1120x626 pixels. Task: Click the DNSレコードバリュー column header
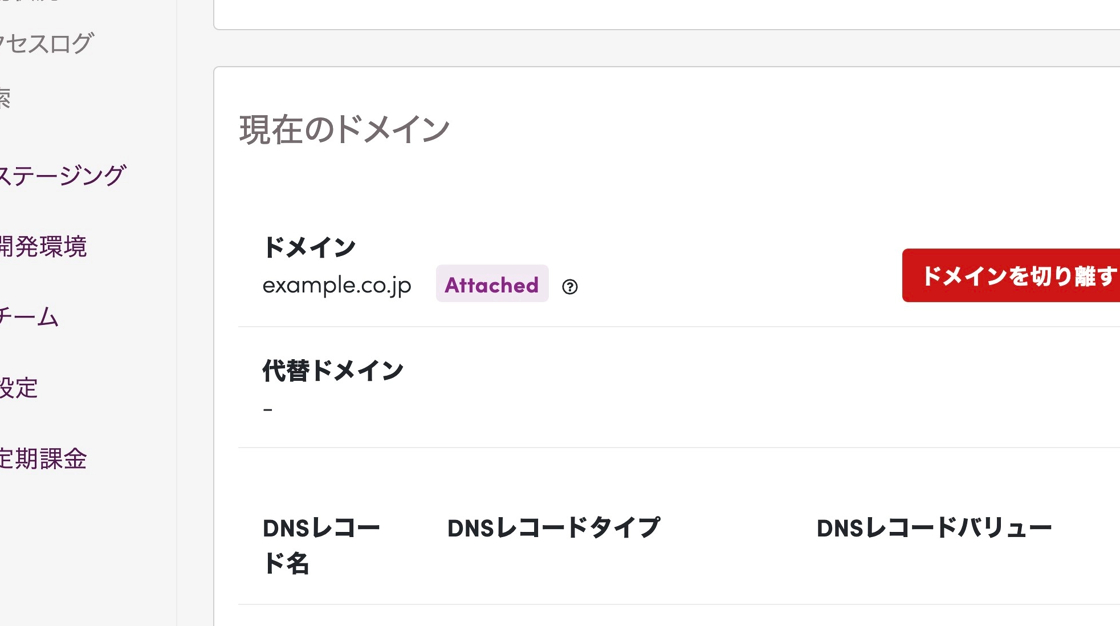coord(934,528)
